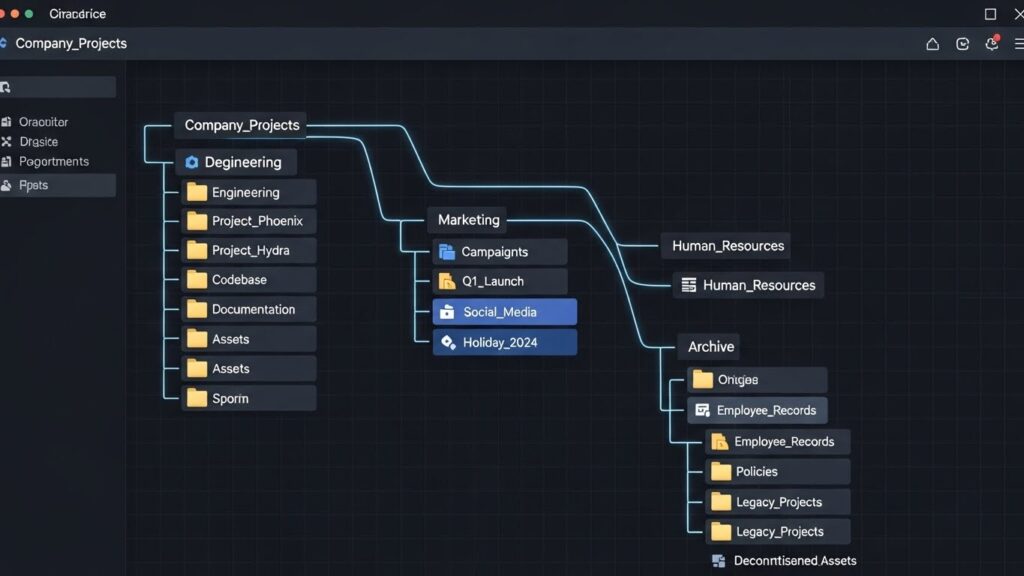This screenshot has width=1024, height=576.
Task: Select the Social_Media node
Action: 504,312
